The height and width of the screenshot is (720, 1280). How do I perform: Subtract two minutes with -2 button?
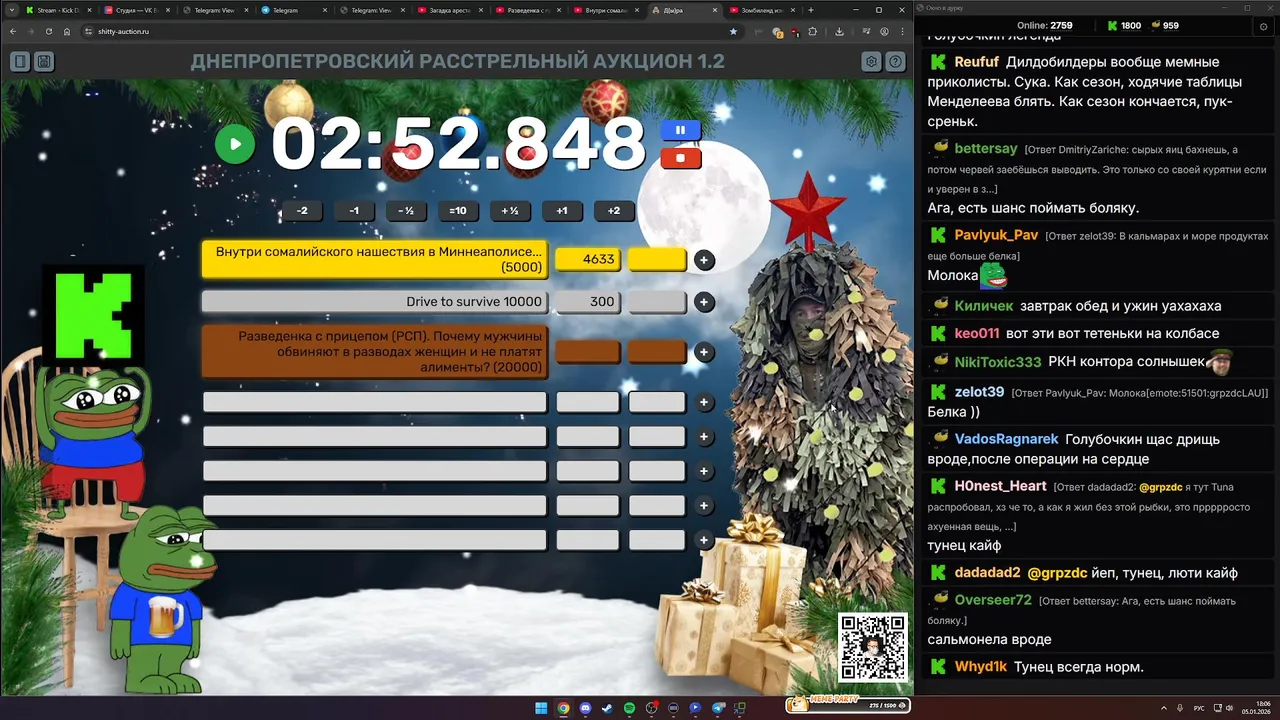click(x=302, y=211)
